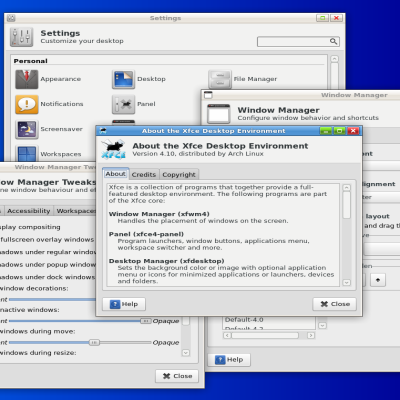The image size is (400, 400).
Task: Click 'display compositing' option text
Action: 30,227
